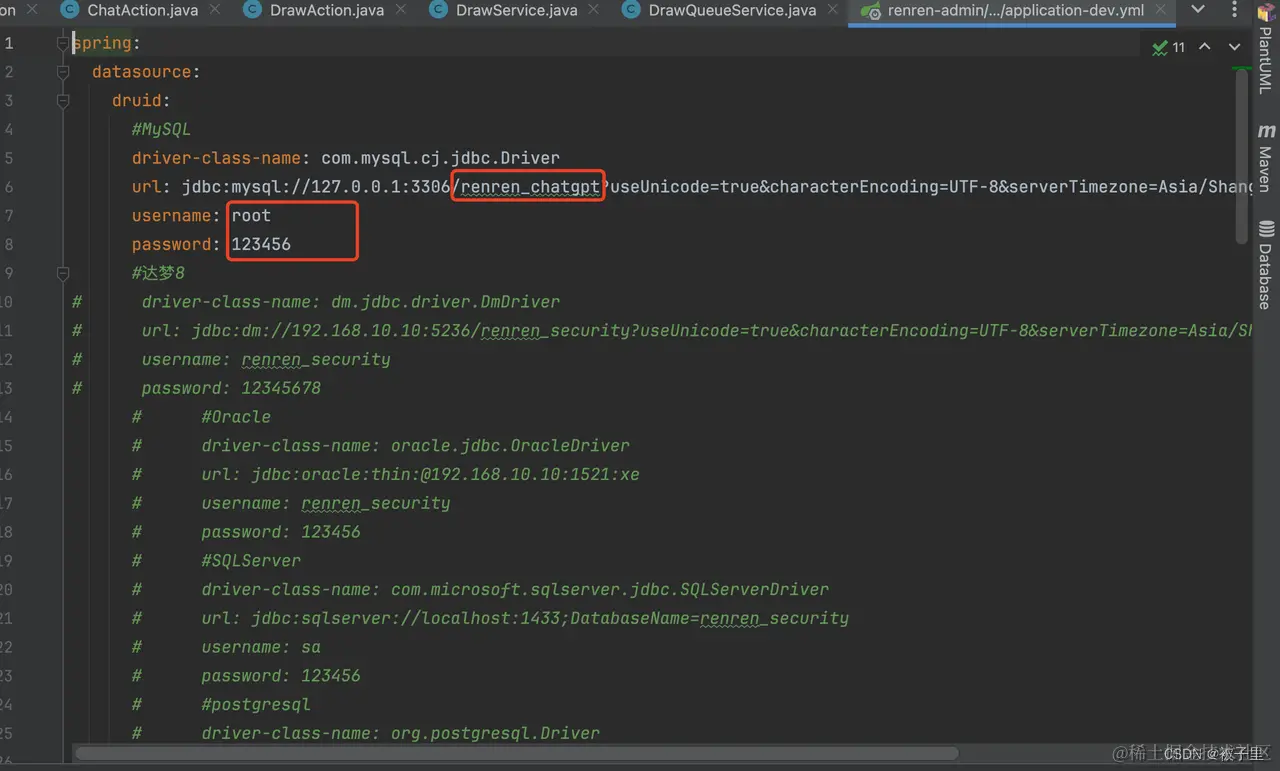This screenshot has height=771, width=1280.
Task: Click org.postgresql.Driver commented line
Action: click(401, 733)
